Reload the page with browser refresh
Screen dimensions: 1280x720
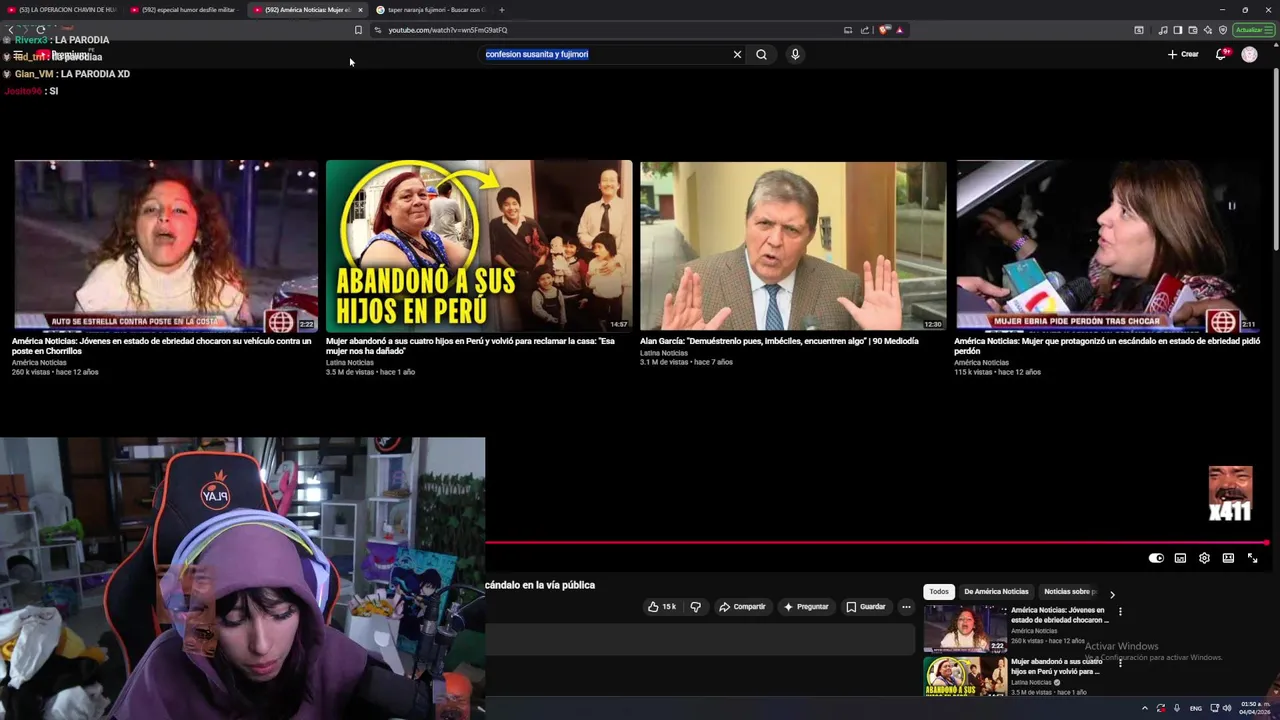pos(41,30)
